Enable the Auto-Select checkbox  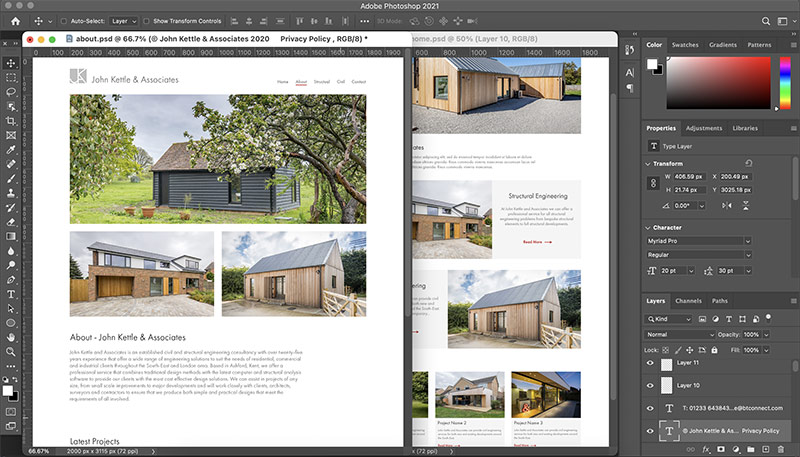[64, 21]
